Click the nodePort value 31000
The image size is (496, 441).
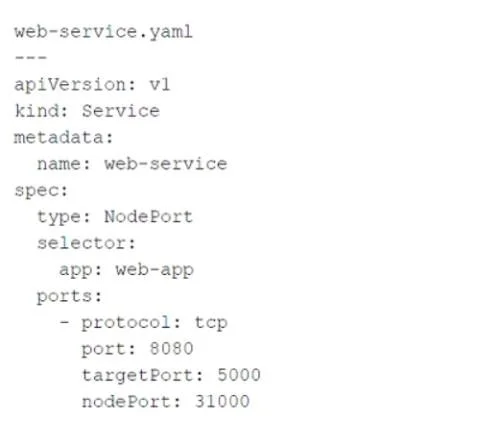point(222,401)
